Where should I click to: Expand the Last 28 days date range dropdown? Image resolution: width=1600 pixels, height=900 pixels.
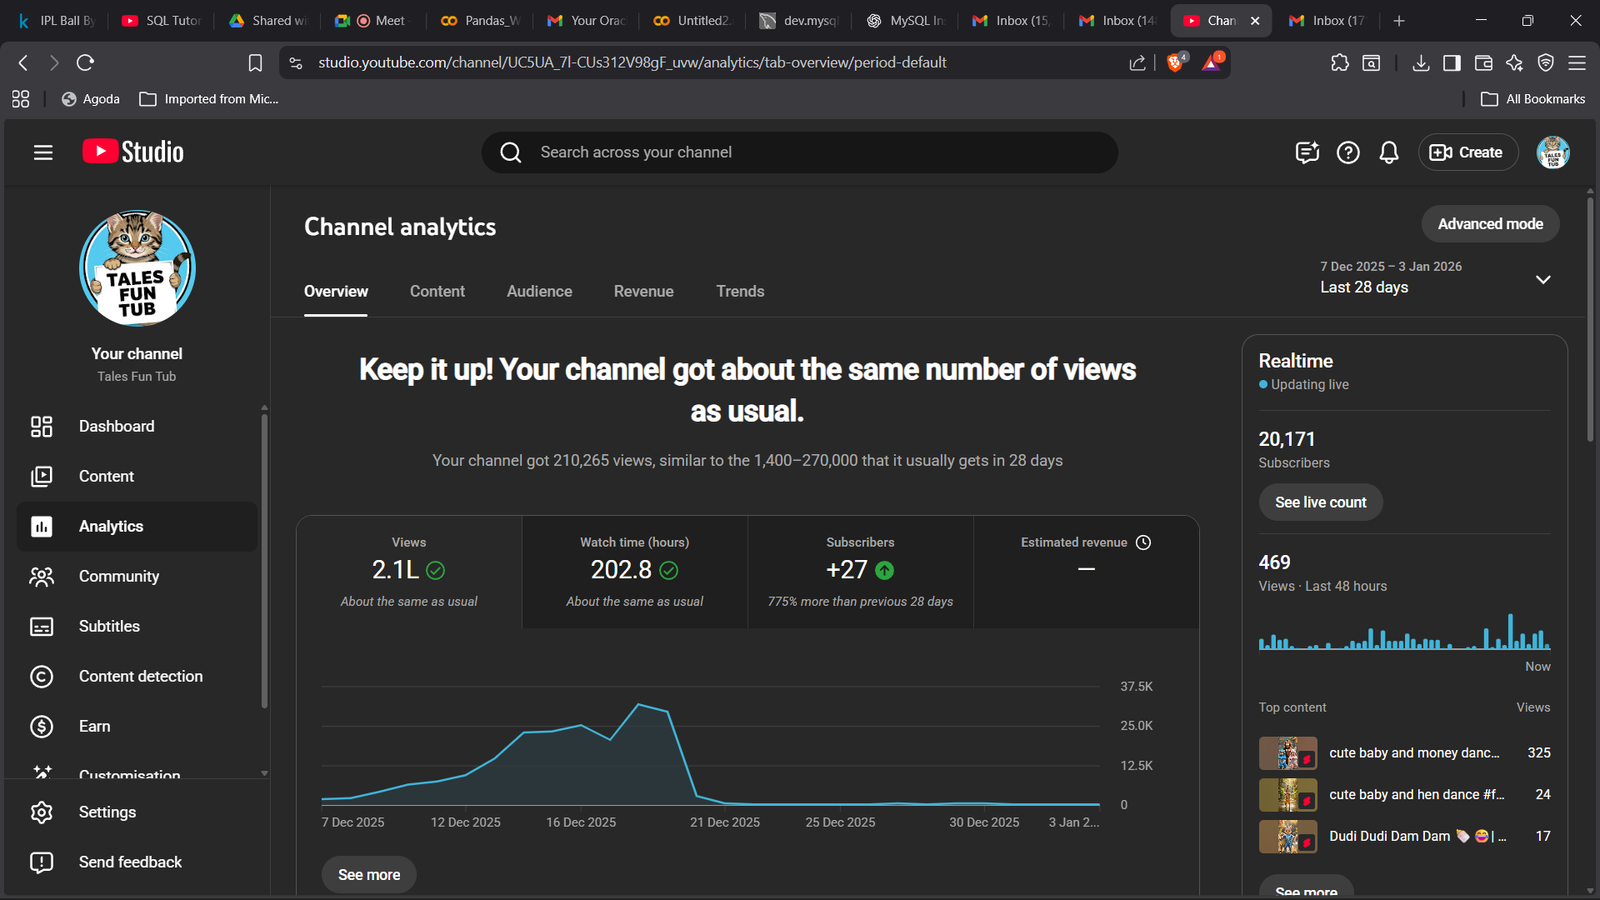1543,279
